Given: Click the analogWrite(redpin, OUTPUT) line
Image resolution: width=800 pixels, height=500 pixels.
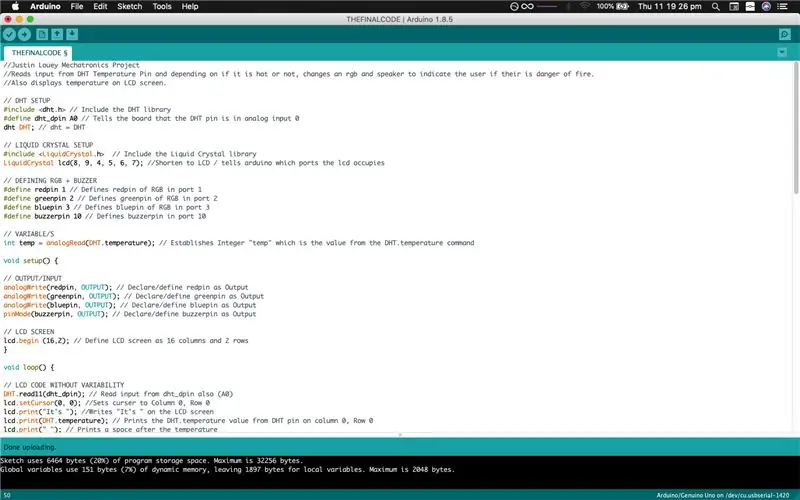Looking at the screenshot, I should 126,287.
